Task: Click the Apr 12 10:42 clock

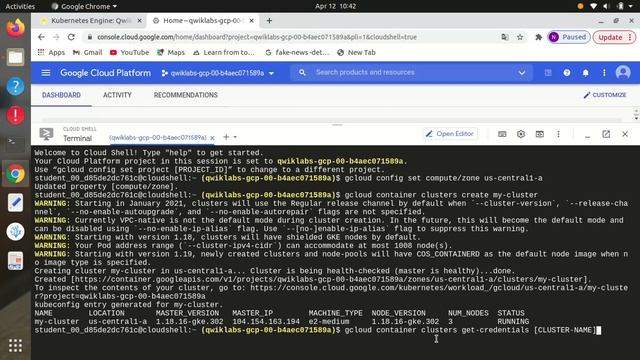Action: (336, 6)
